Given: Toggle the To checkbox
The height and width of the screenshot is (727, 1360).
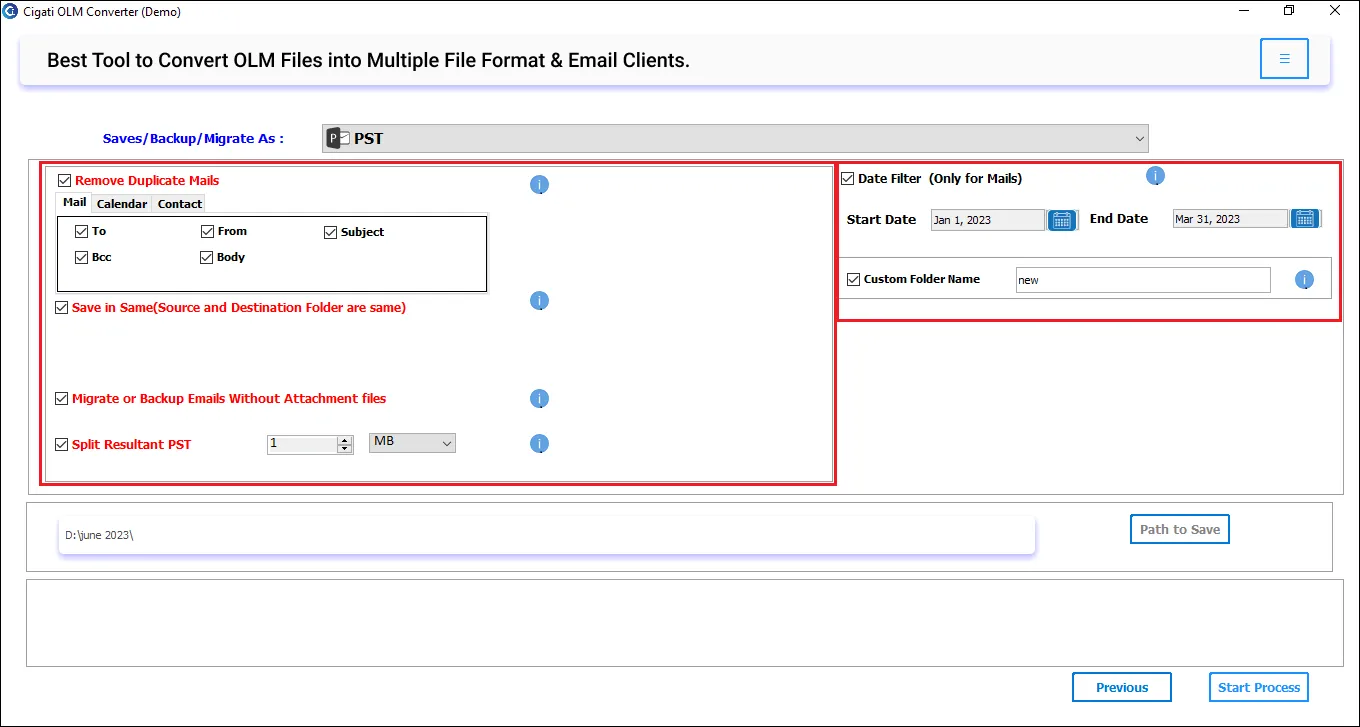Looking at the screenshot, I should (82, 231).
